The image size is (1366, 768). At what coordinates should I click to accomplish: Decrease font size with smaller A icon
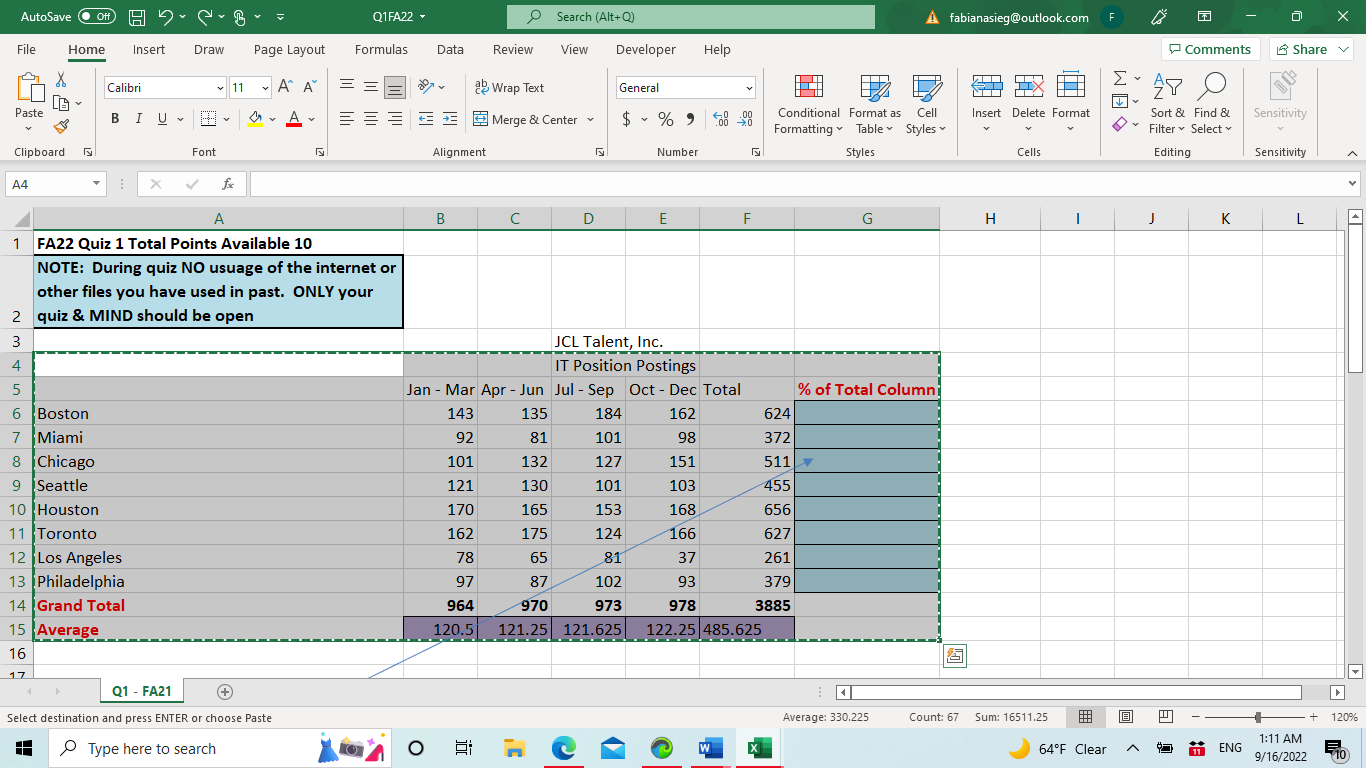coord(309,88)
